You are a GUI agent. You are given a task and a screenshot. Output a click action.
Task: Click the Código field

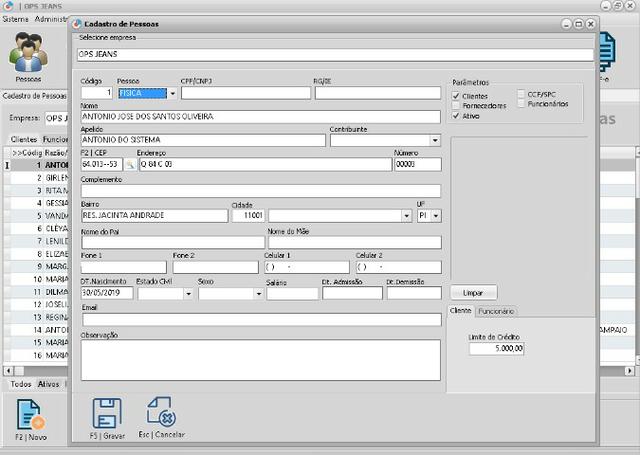[97, 93]
